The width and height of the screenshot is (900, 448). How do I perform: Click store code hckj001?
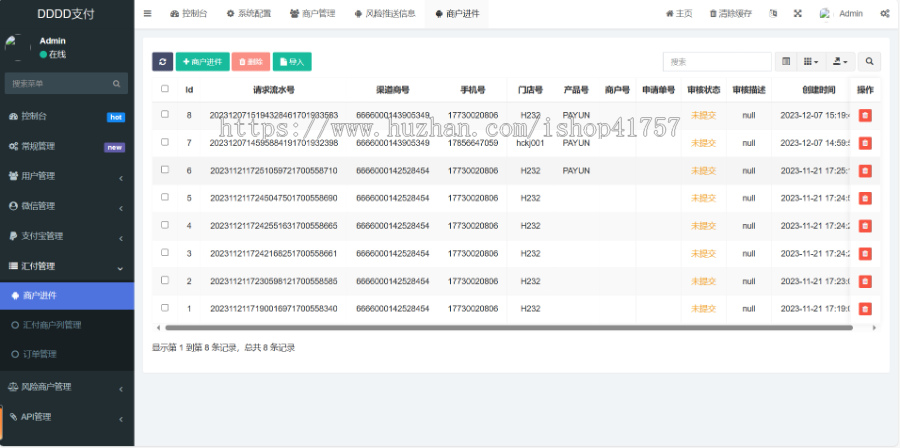click(x=530, y=143)
